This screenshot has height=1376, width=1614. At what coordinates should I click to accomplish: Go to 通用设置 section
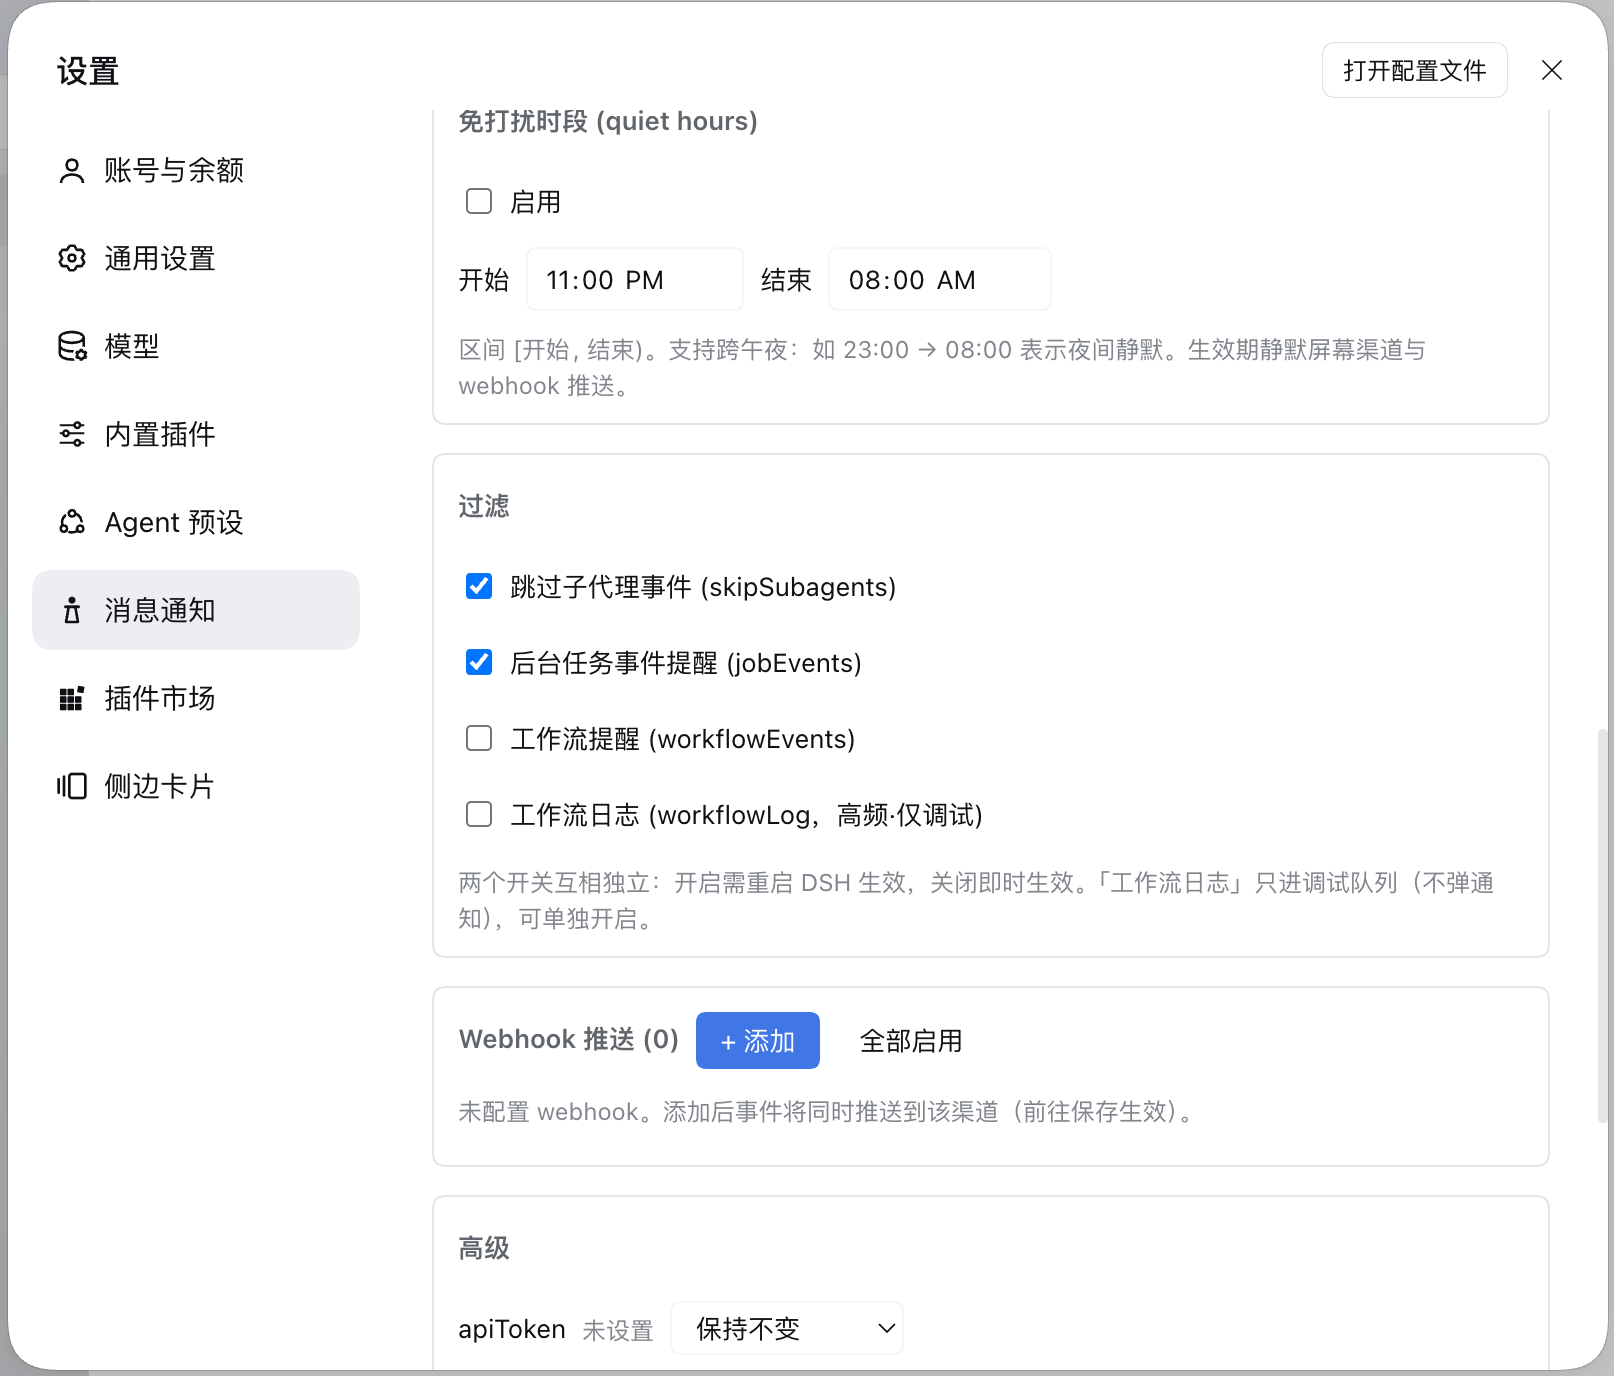[196, 259]
